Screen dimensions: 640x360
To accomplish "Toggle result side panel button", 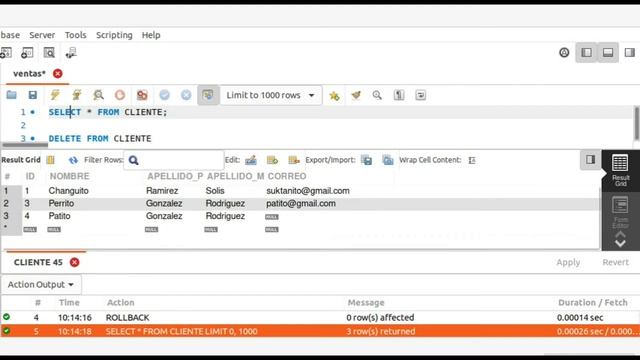I will (x=590, y=160).
